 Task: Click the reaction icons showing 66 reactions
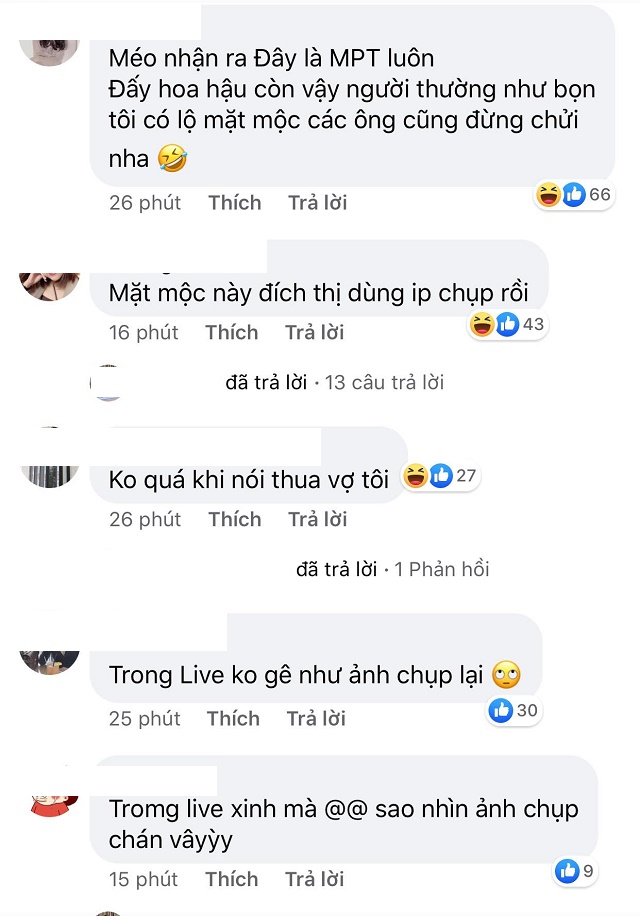574,195
